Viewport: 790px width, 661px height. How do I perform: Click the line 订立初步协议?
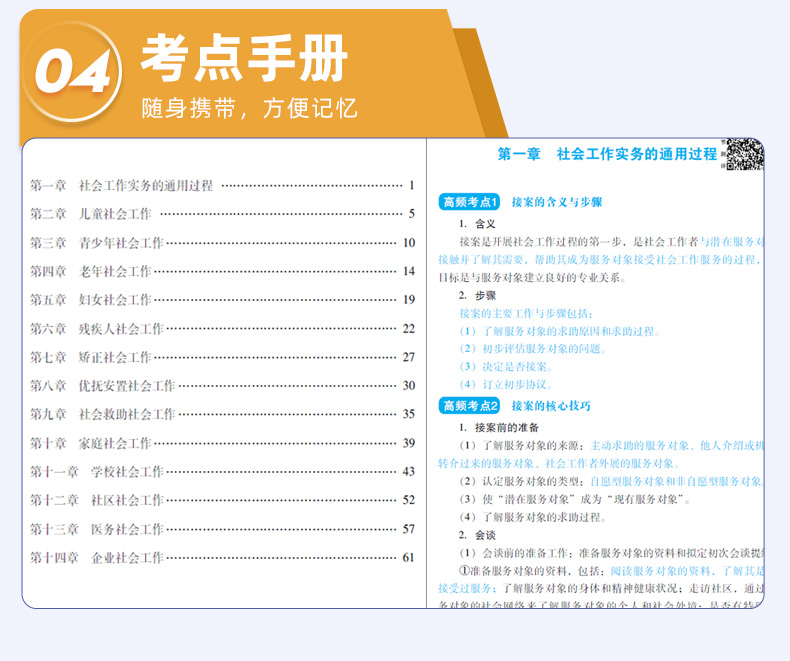(x=506, y=384)
